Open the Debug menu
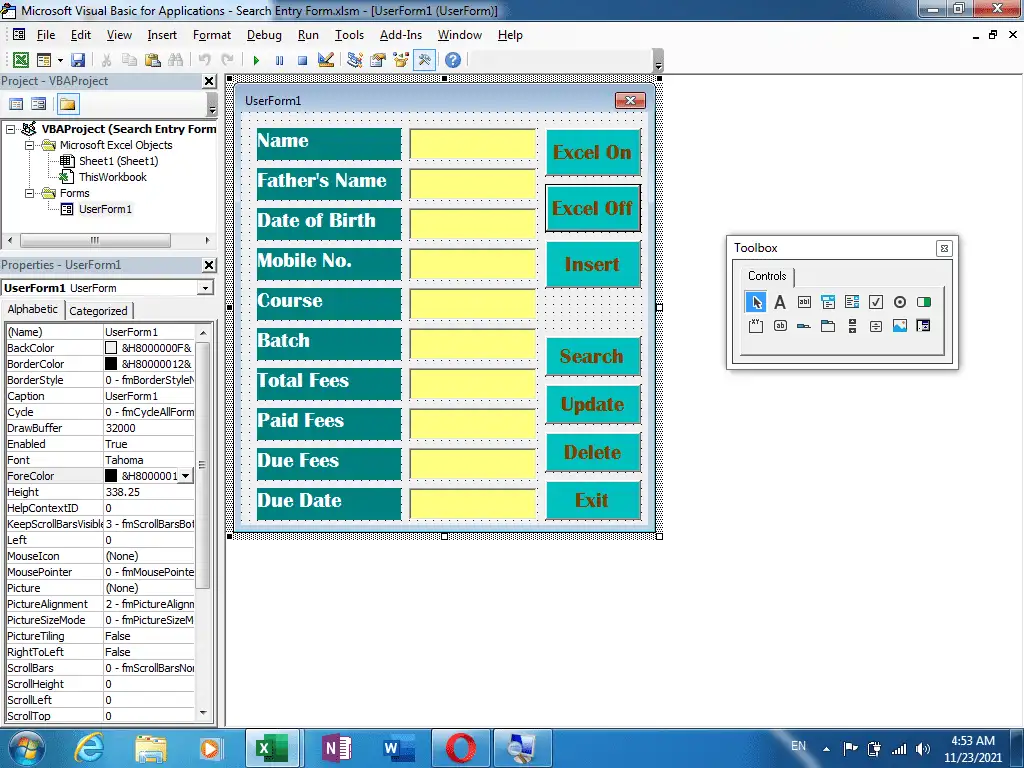 tap(264, 35)
